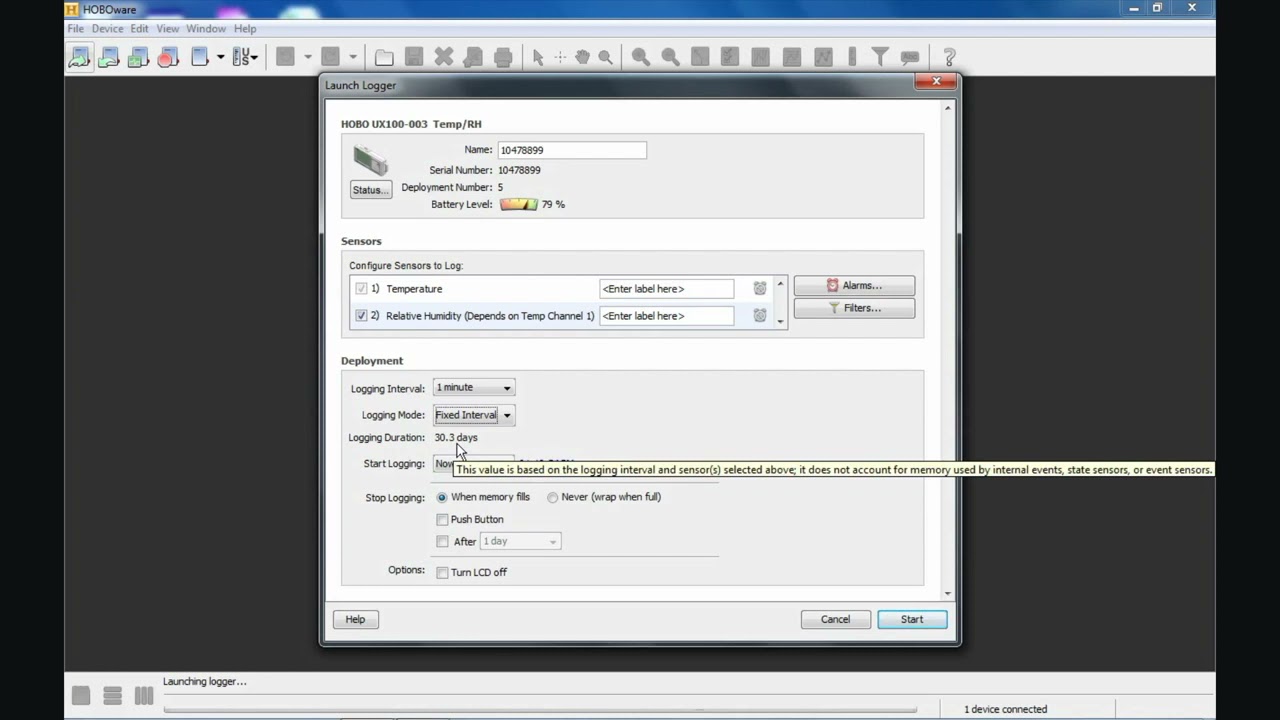
Task: Click the zoom in magnifier icon
Action: click(640, 57)
